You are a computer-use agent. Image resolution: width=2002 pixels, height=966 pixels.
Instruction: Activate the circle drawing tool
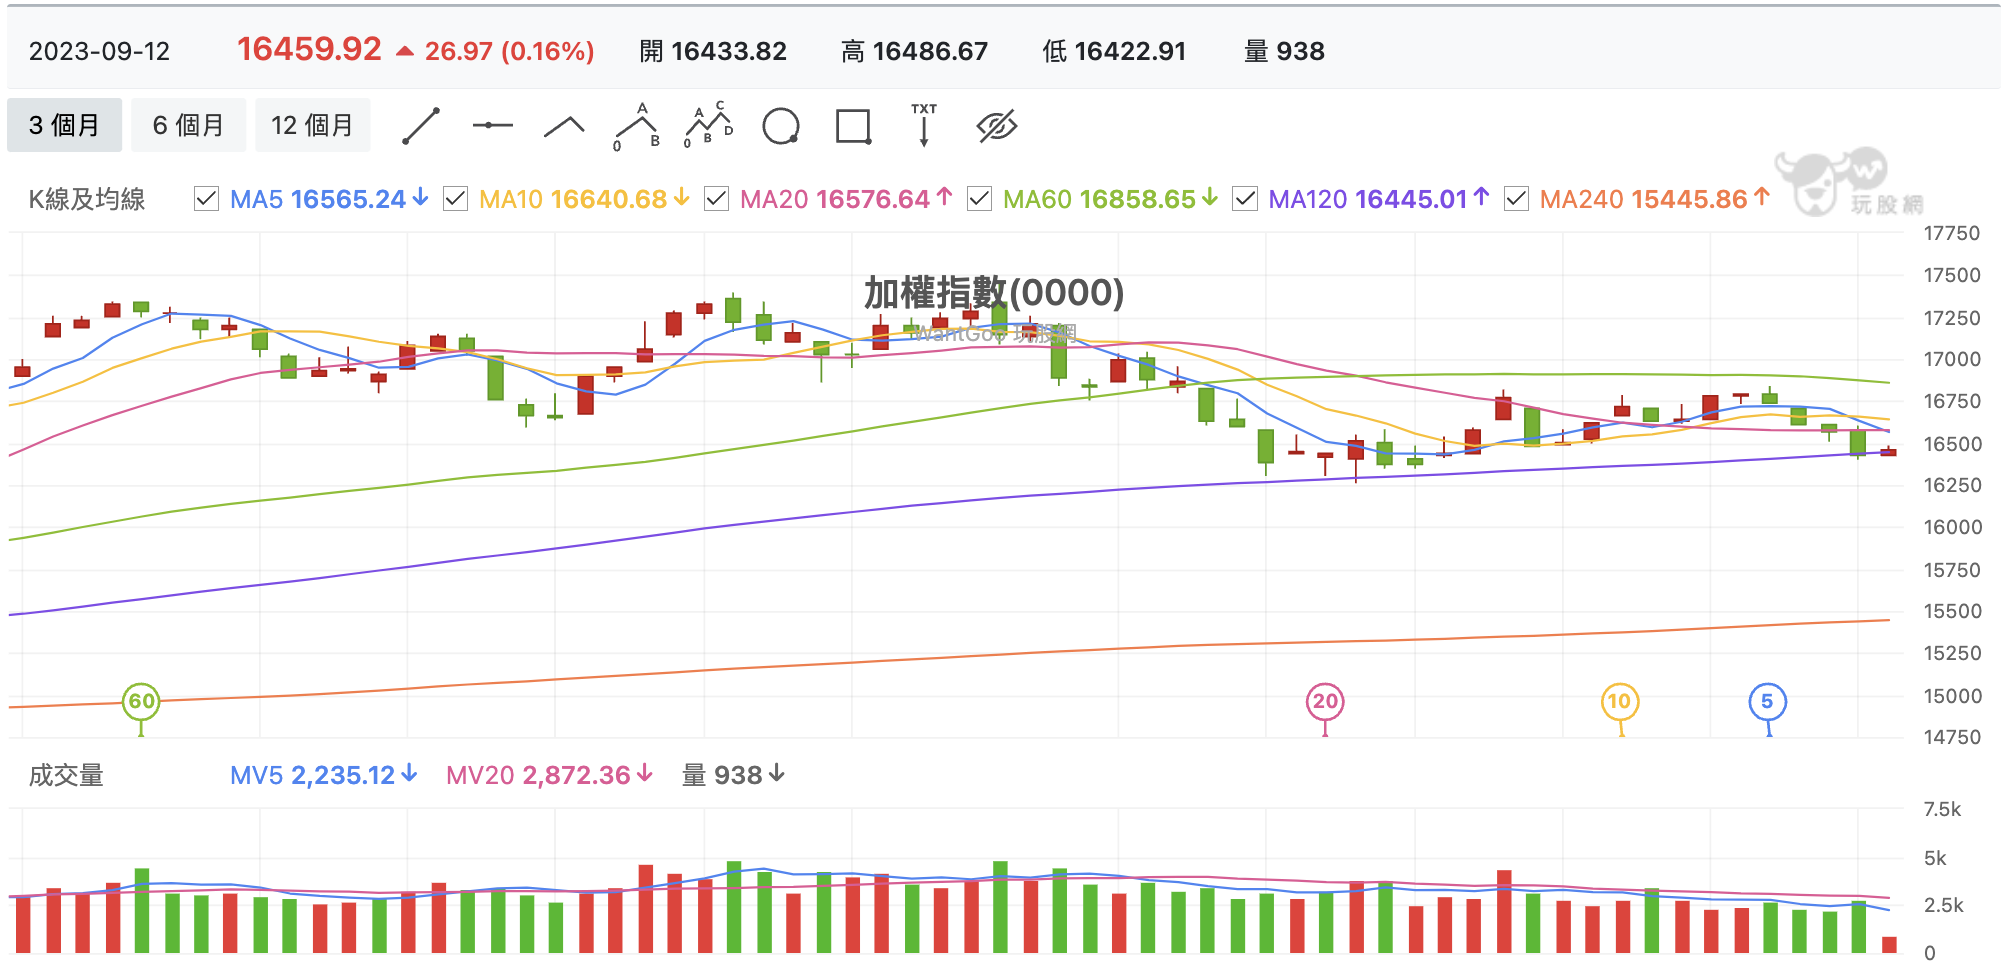(781, 124)
